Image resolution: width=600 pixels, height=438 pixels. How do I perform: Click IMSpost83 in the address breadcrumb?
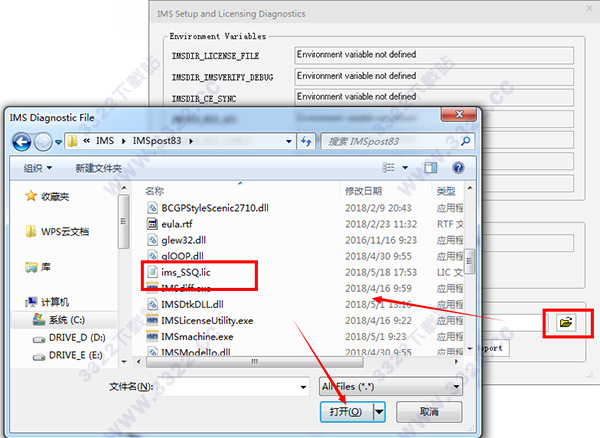click(x=157, y=141)
